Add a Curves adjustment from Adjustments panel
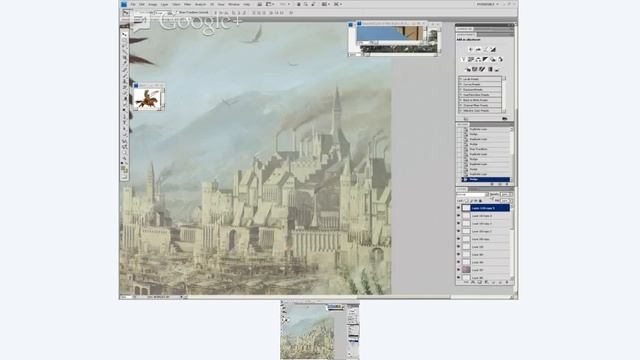 click(x=486, y=49)
